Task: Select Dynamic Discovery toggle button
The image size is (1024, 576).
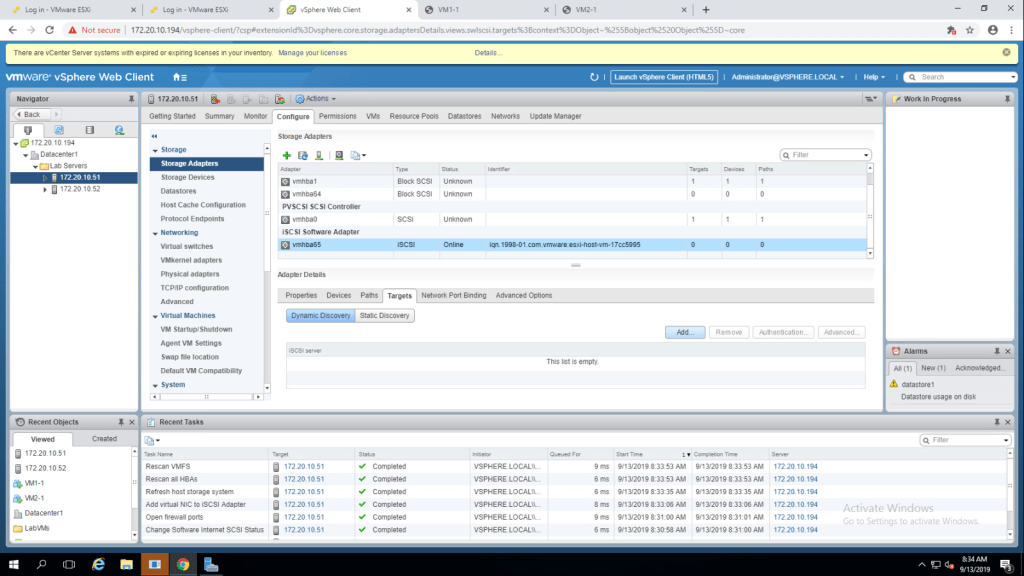Action: [x=320, y=315]
